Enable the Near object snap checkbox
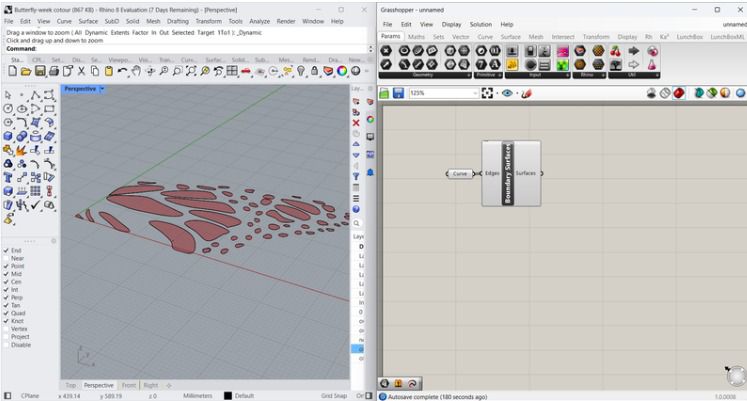Screen dimensions: 747x401 pos(6,258)
